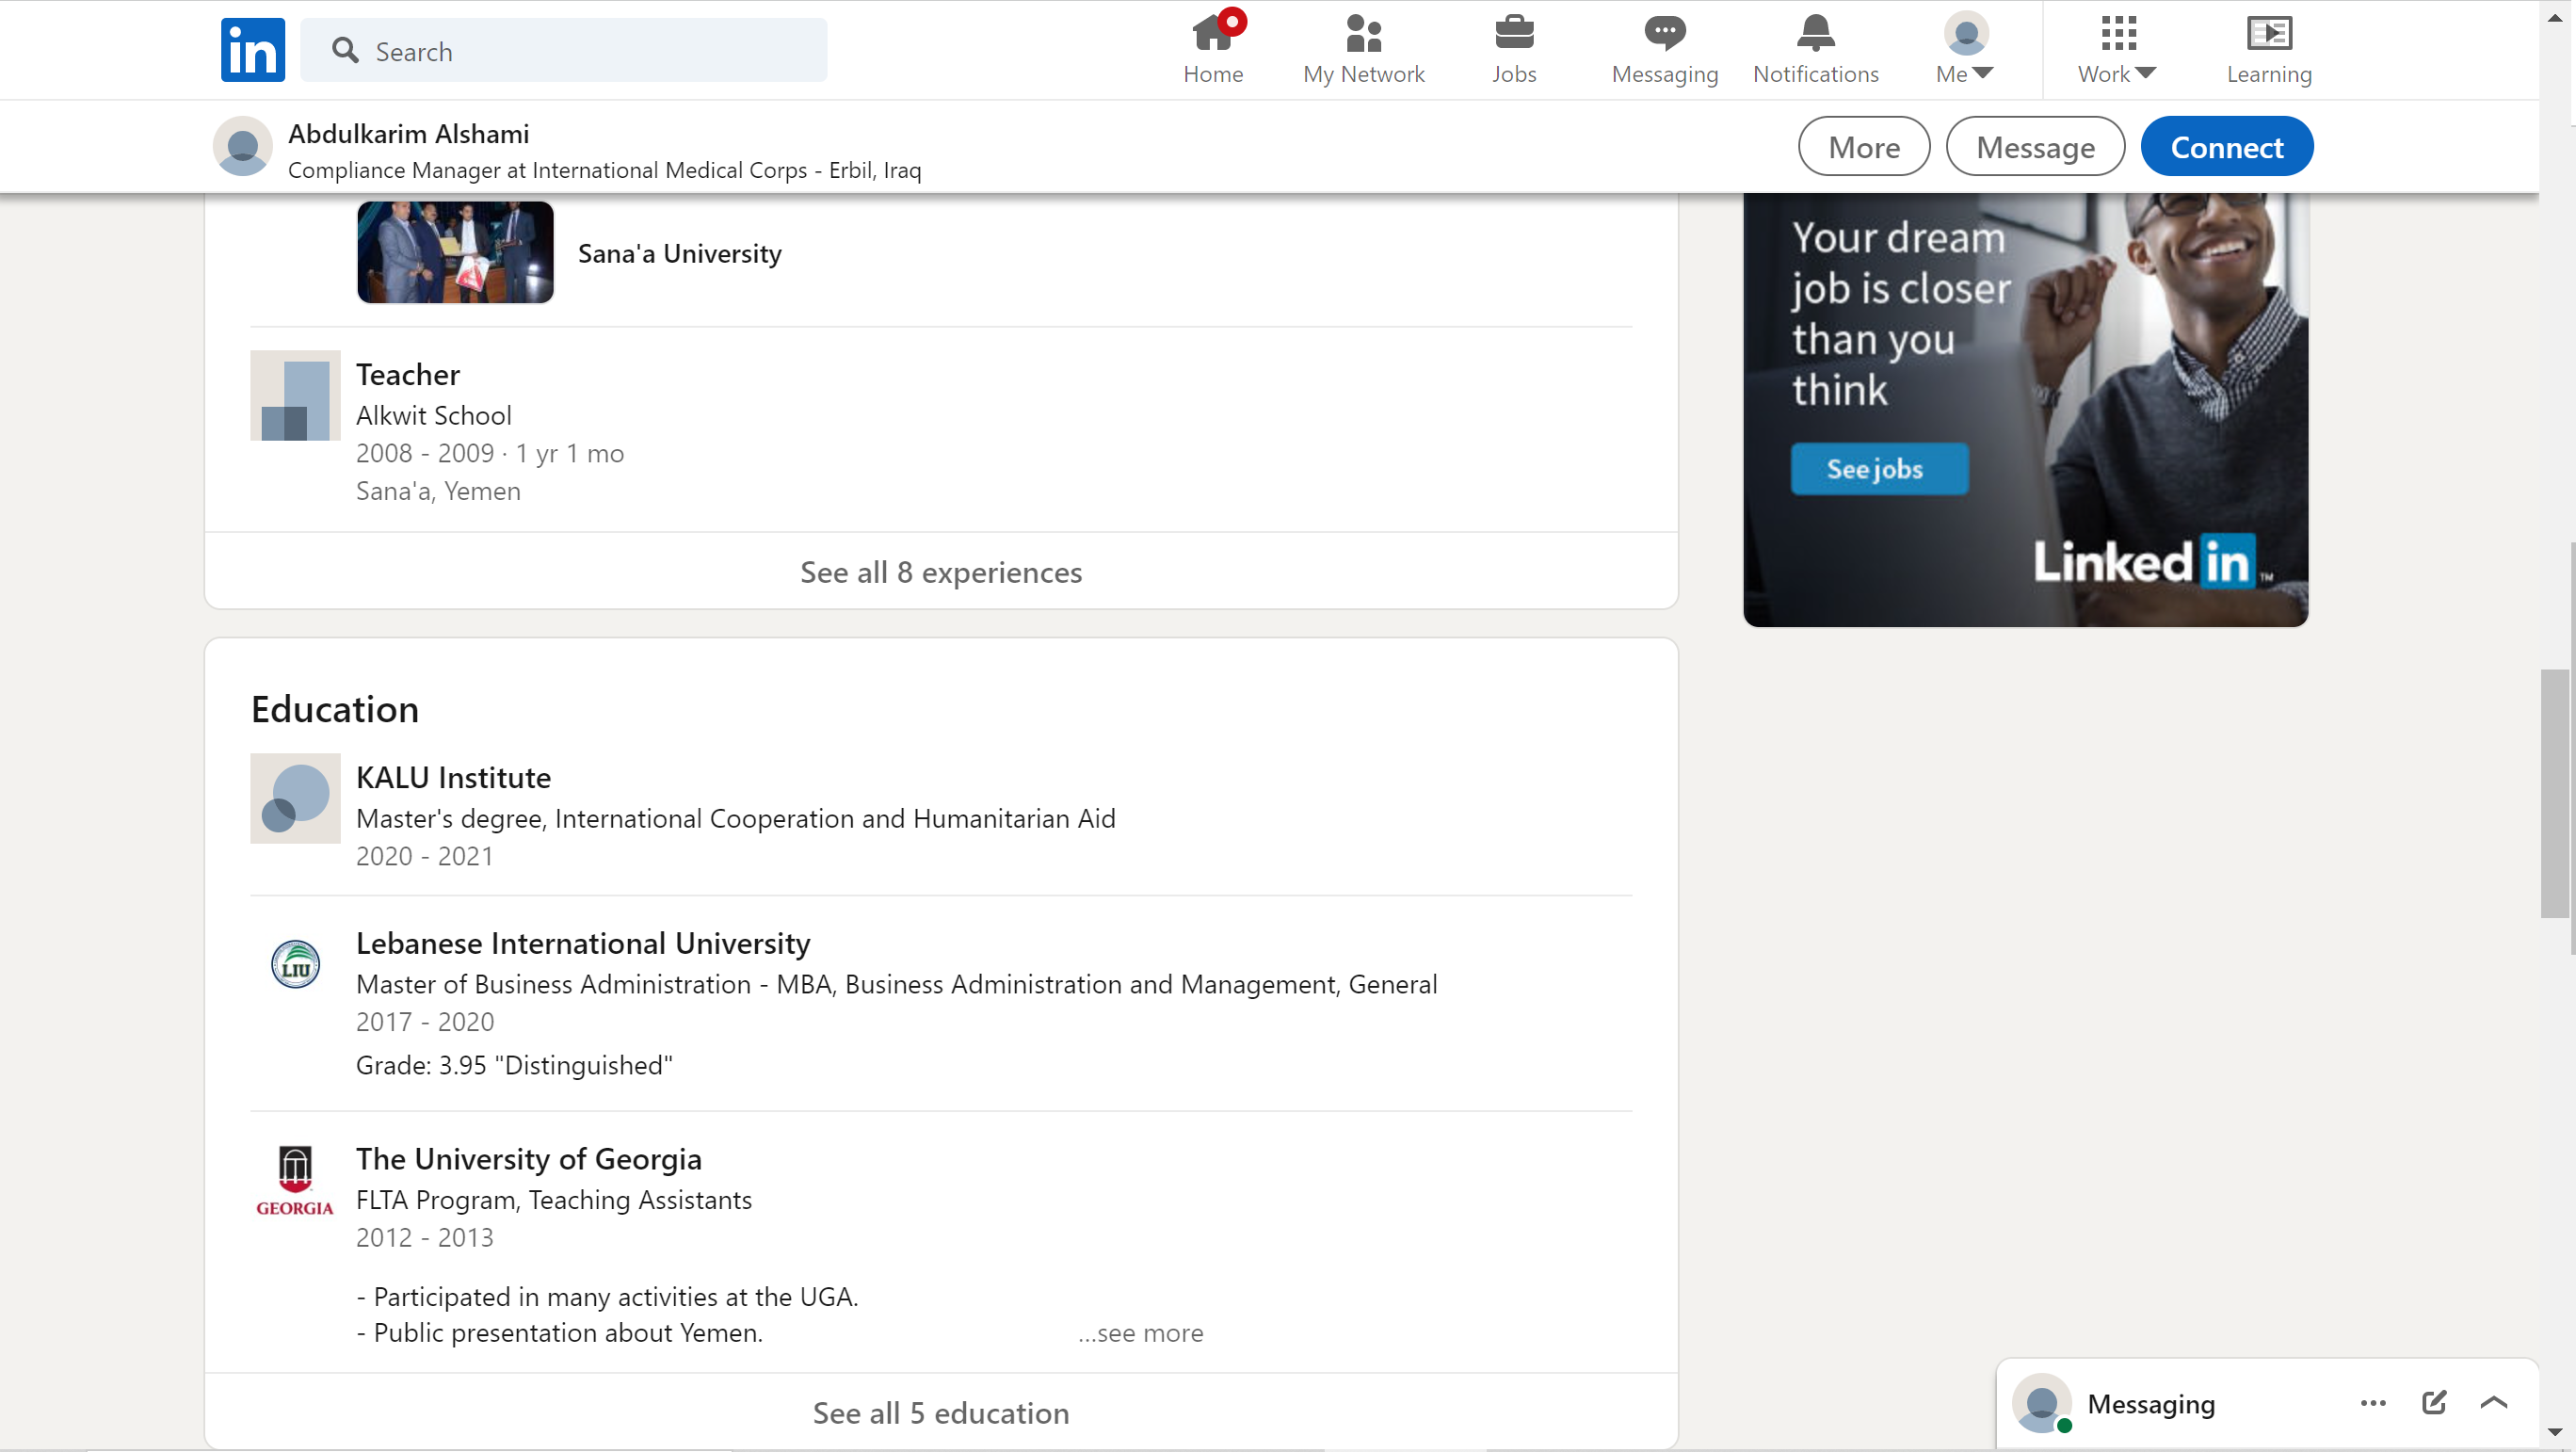Click See all 8 experiences
2576x1452 pixels.
click(x=940, y=571)
